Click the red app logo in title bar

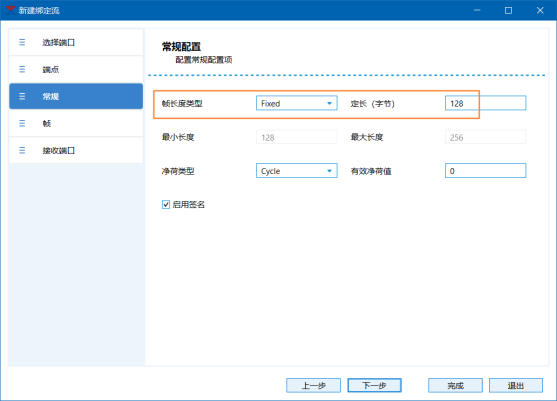click(x=11, y=10)
